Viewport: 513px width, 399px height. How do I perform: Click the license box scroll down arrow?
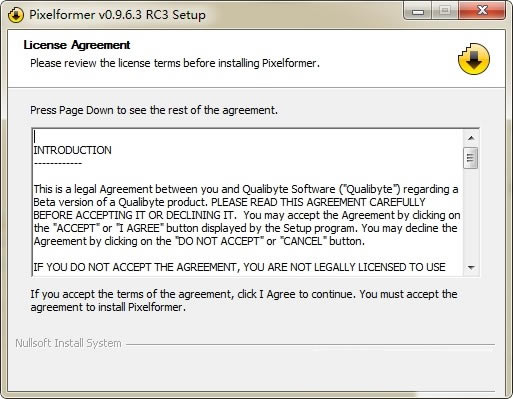[471, 267]
